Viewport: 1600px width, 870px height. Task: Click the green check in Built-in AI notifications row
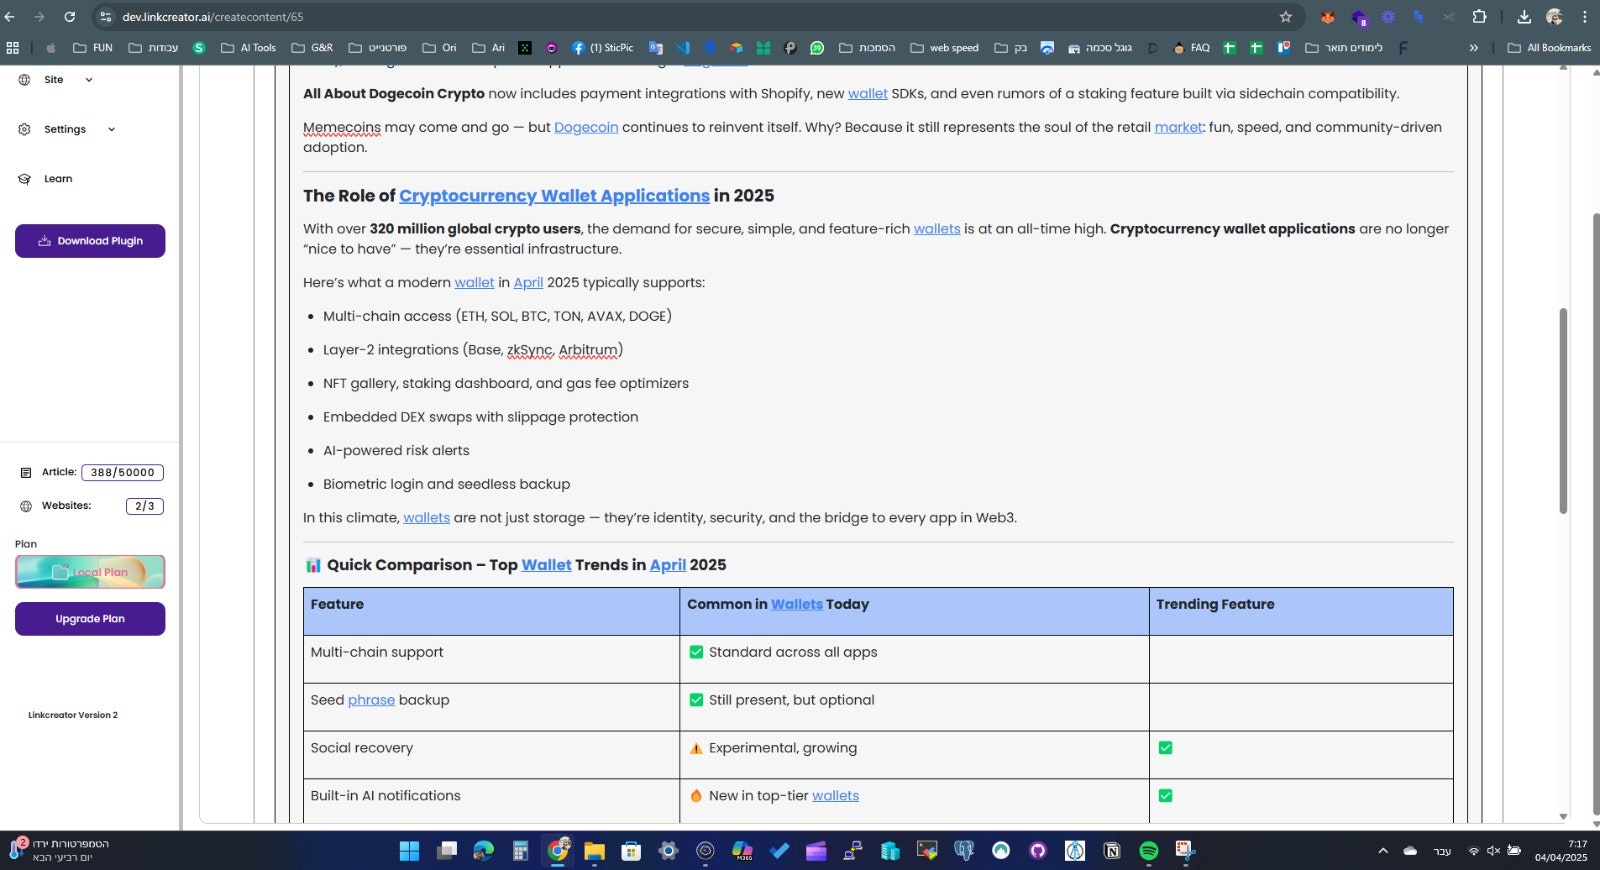click(x=1165, y=796)
